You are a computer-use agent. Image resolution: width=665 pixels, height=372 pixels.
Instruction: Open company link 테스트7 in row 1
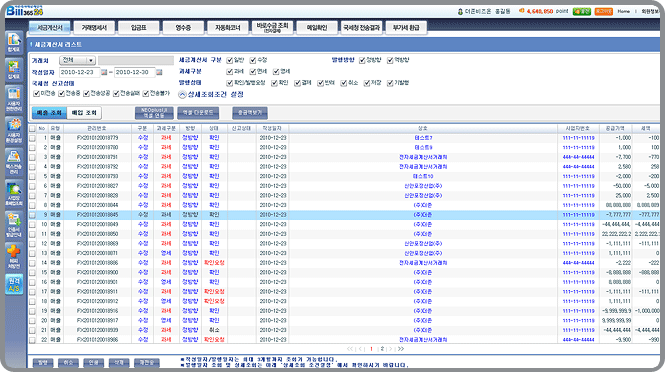pos(423,138)
